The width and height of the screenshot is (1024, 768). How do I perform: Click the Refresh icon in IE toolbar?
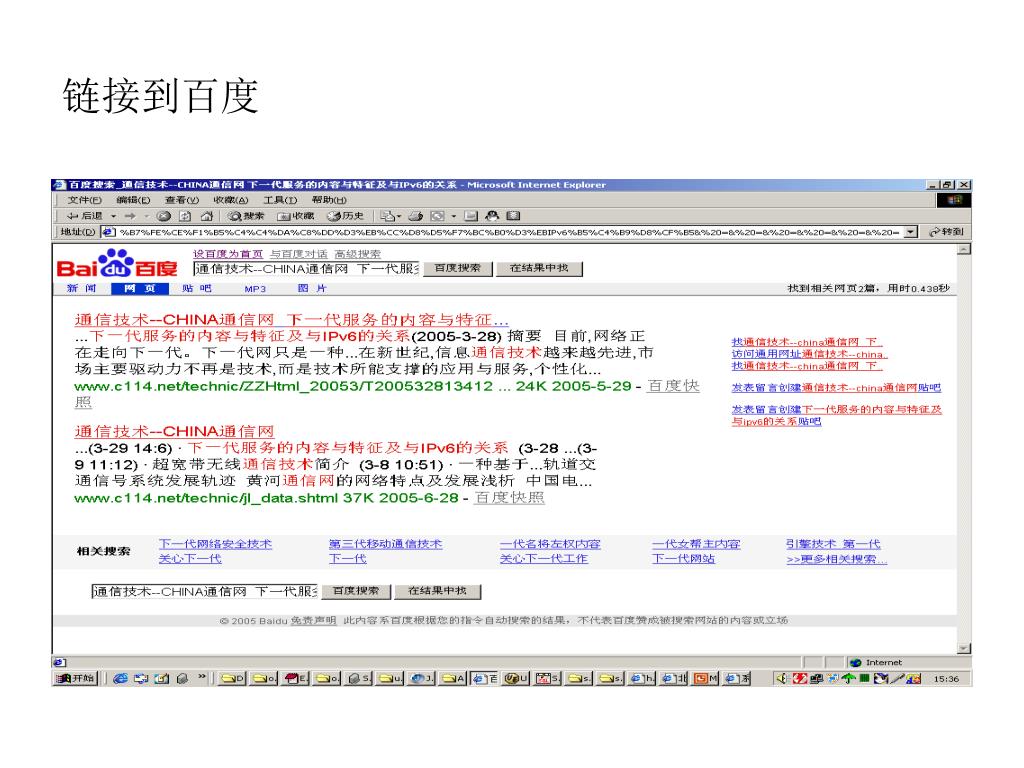click(185, 215)
